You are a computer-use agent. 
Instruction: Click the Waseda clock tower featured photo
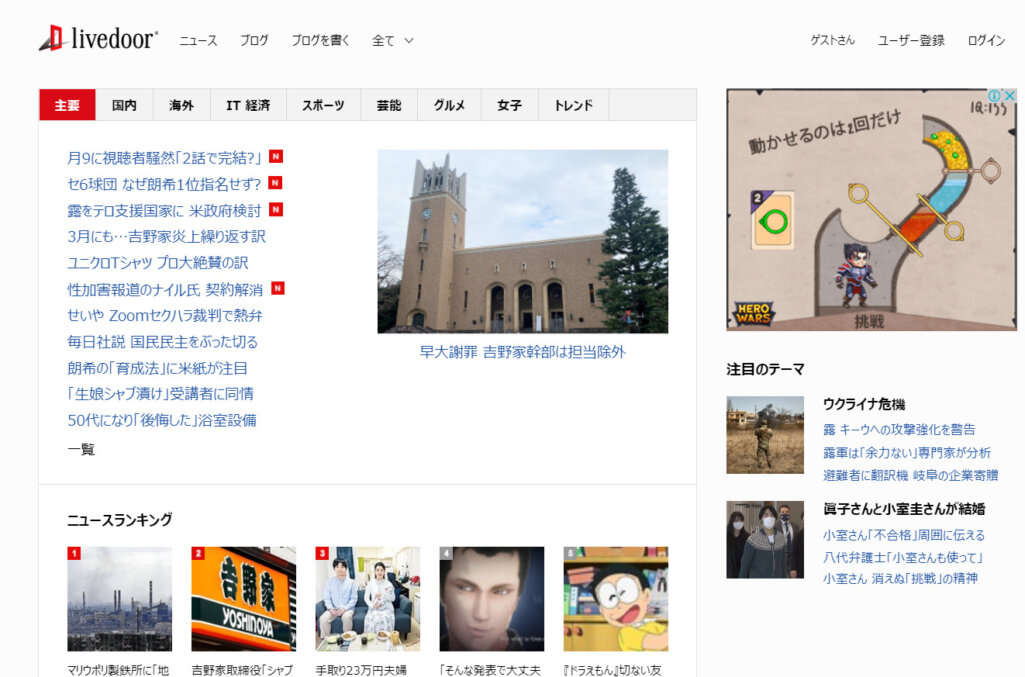tap(521, 240)
